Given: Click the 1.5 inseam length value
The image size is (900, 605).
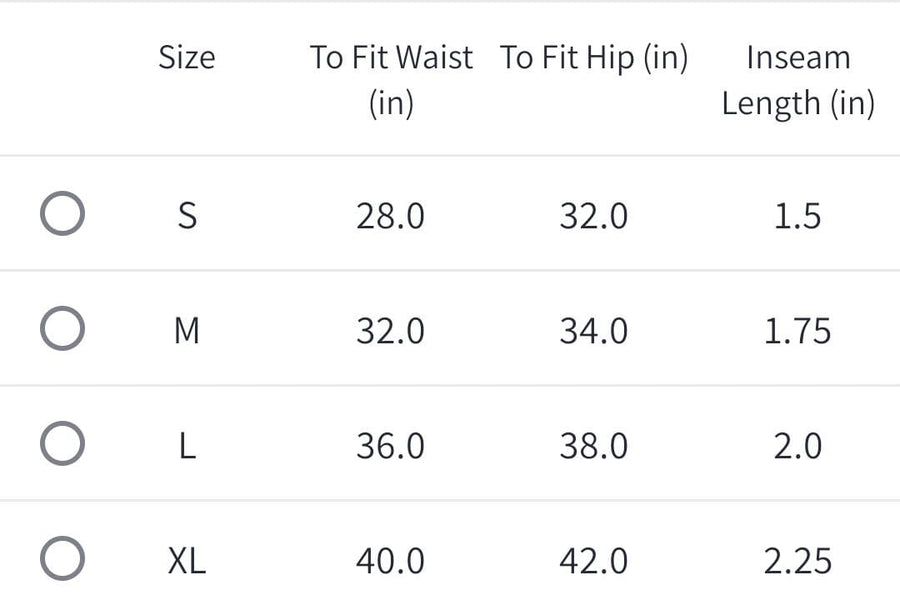Looking at the screenshot, I should (798, 216).
